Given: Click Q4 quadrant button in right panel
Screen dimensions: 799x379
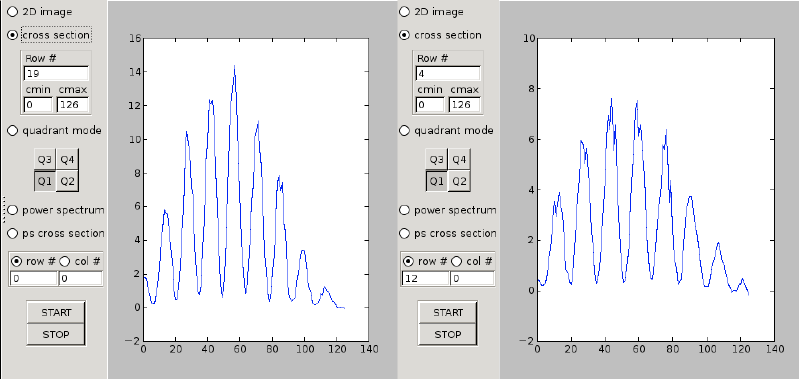Looking at the screenshot, I should click(x=459, y=159).
